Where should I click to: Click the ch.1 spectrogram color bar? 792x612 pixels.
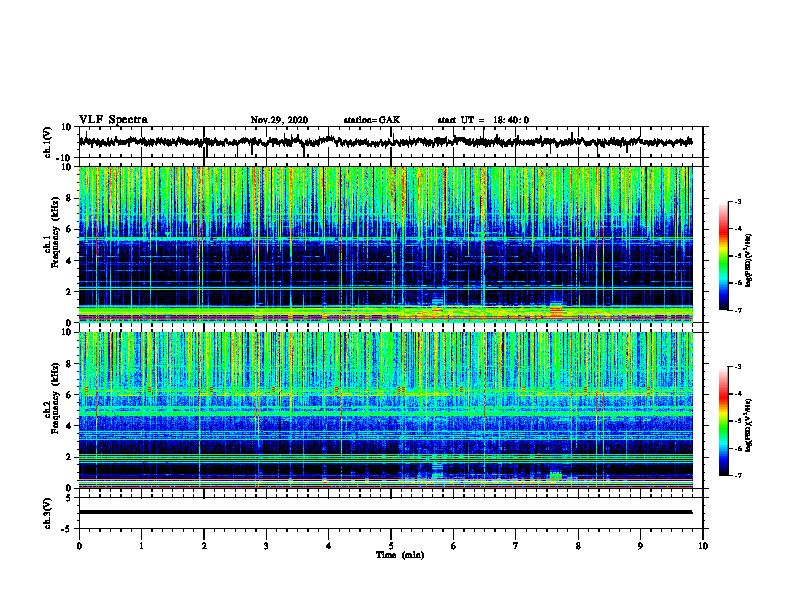724,256
